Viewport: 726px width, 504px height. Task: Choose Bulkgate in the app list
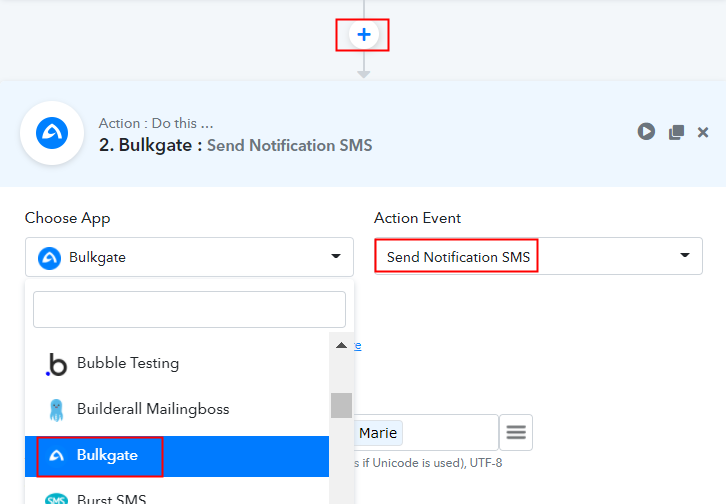(177, 456)
